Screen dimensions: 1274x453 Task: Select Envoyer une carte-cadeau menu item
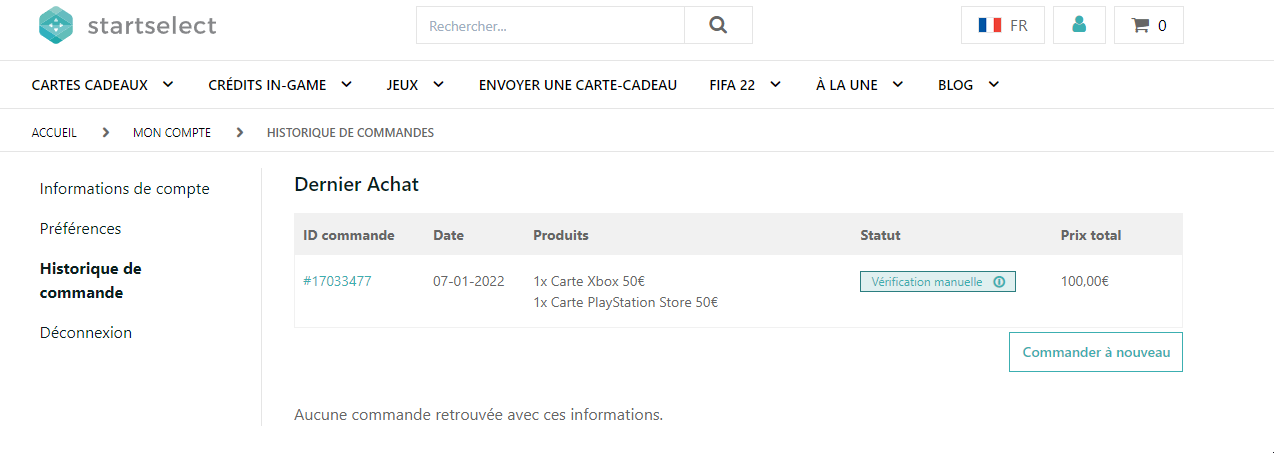point(578,85)
